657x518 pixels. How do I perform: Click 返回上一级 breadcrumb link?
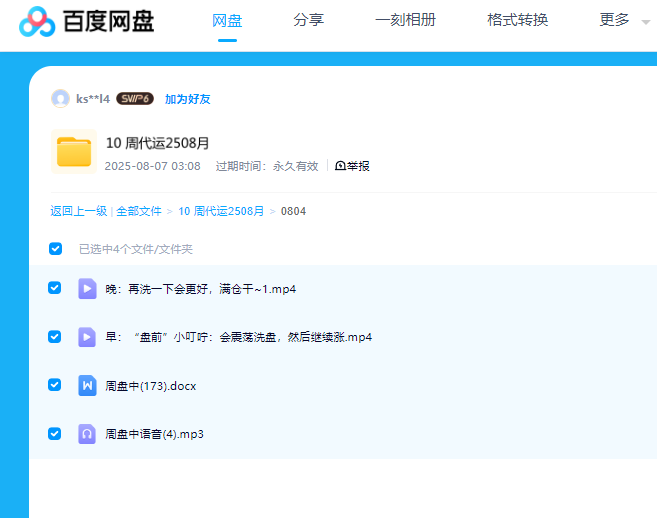click(x=78, y=211)
